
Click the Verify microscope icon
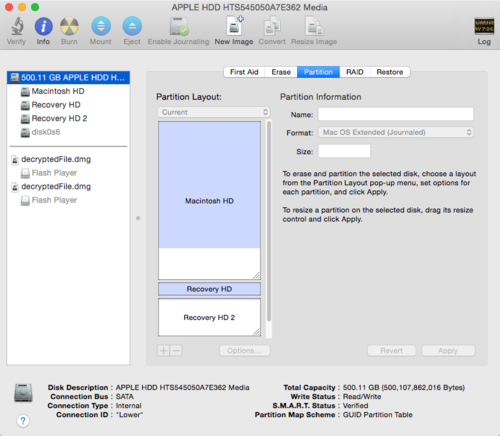[17, 26]
